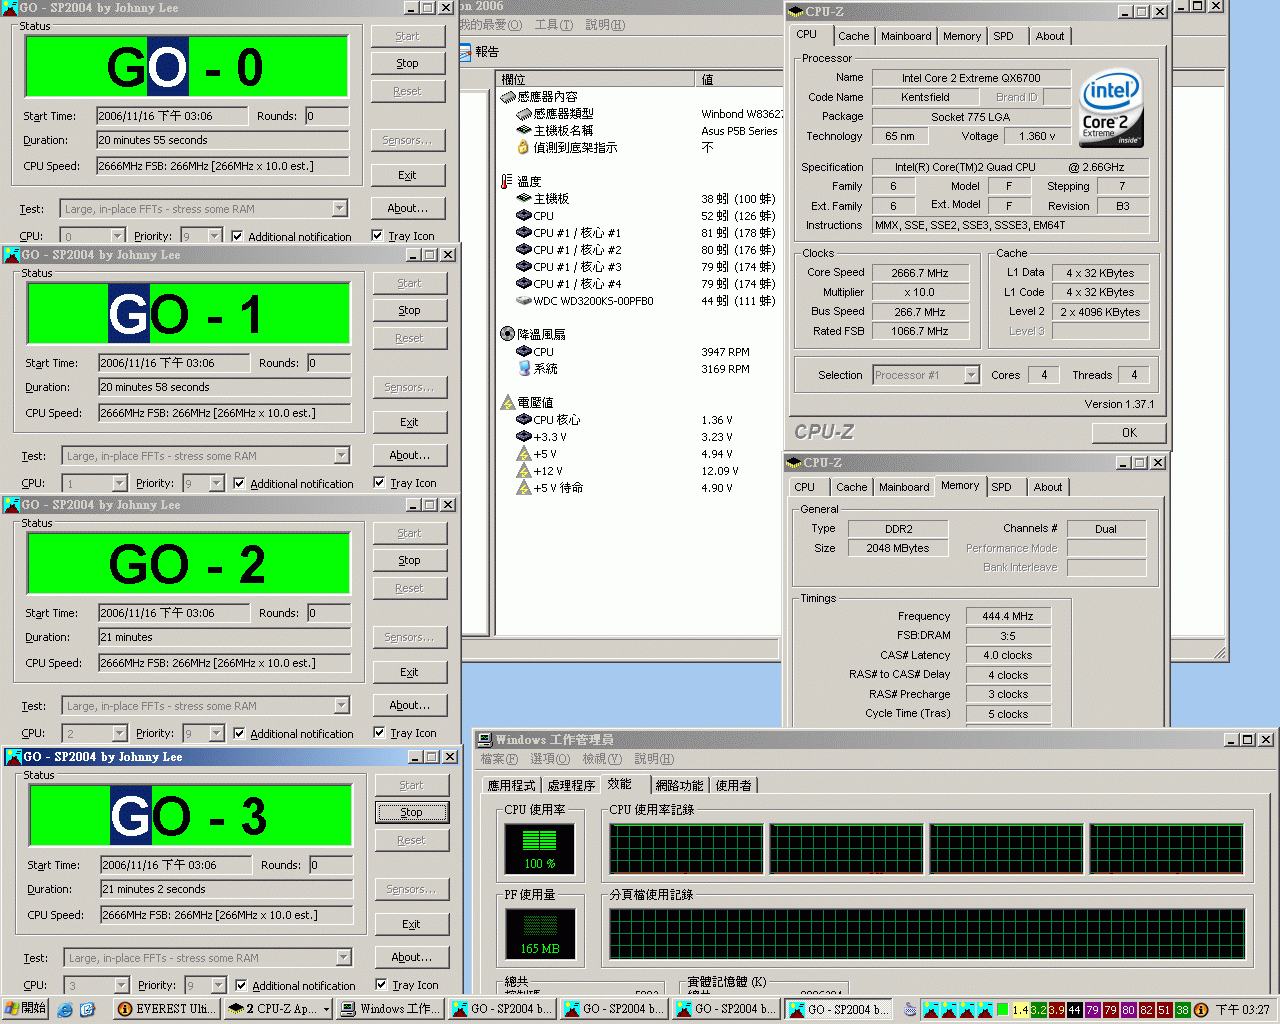The image size is (1280, 1024).
Task: Click the CPU 52 degree row icon
Action: point(524,216)
